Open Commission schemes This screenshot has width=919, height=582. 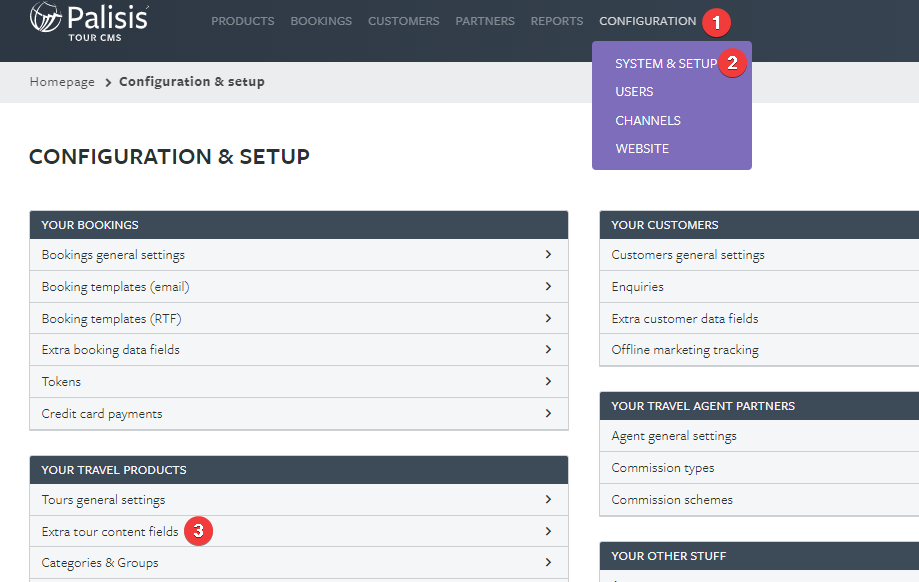pos(759,500)
